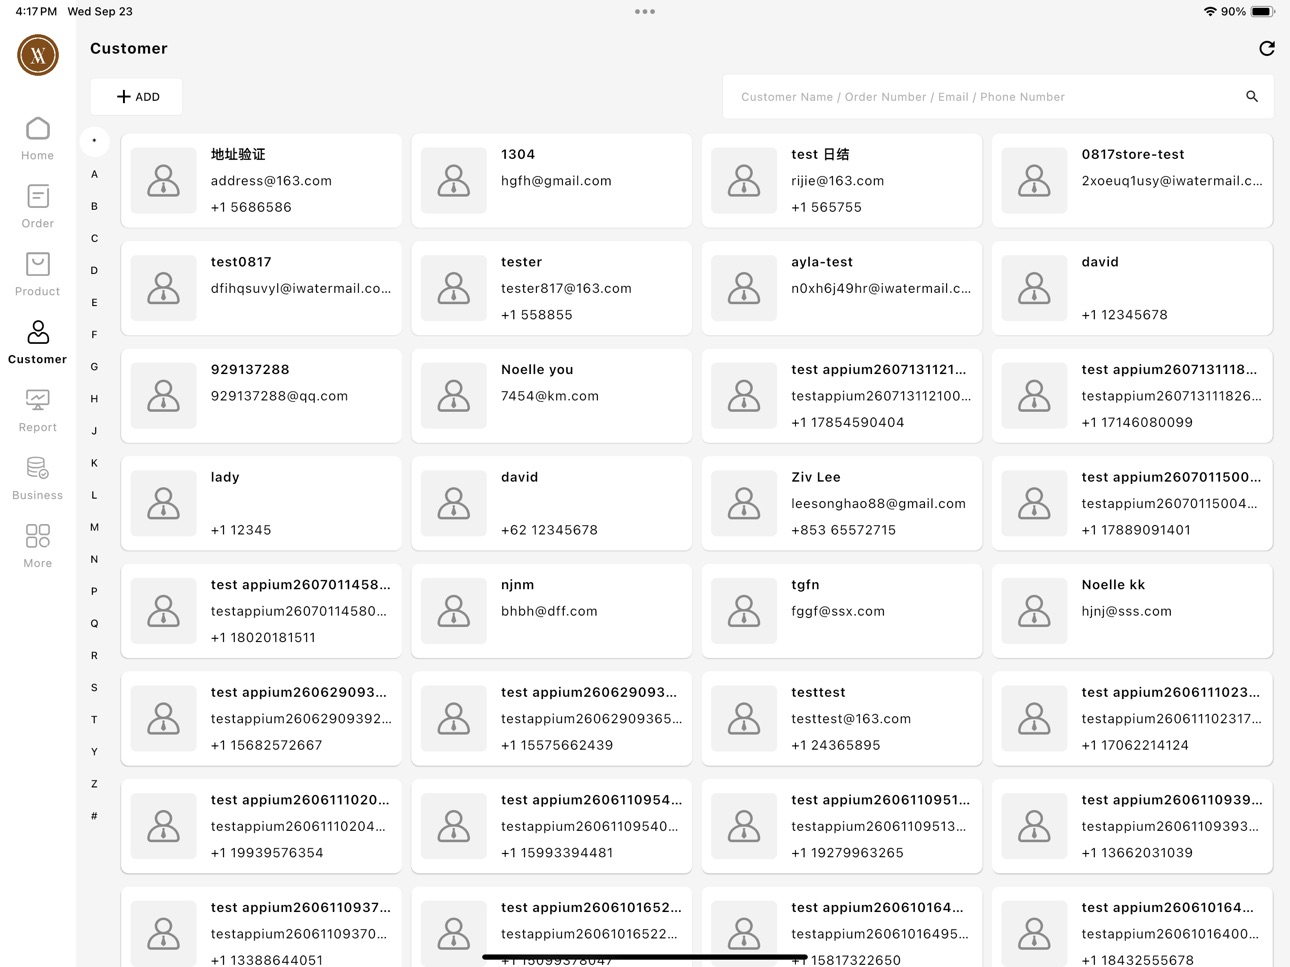Image resolution: width=1290 pixels, height=967 pixels.
Task: Open customer card Noelle you
Action: tap(551, 396)
